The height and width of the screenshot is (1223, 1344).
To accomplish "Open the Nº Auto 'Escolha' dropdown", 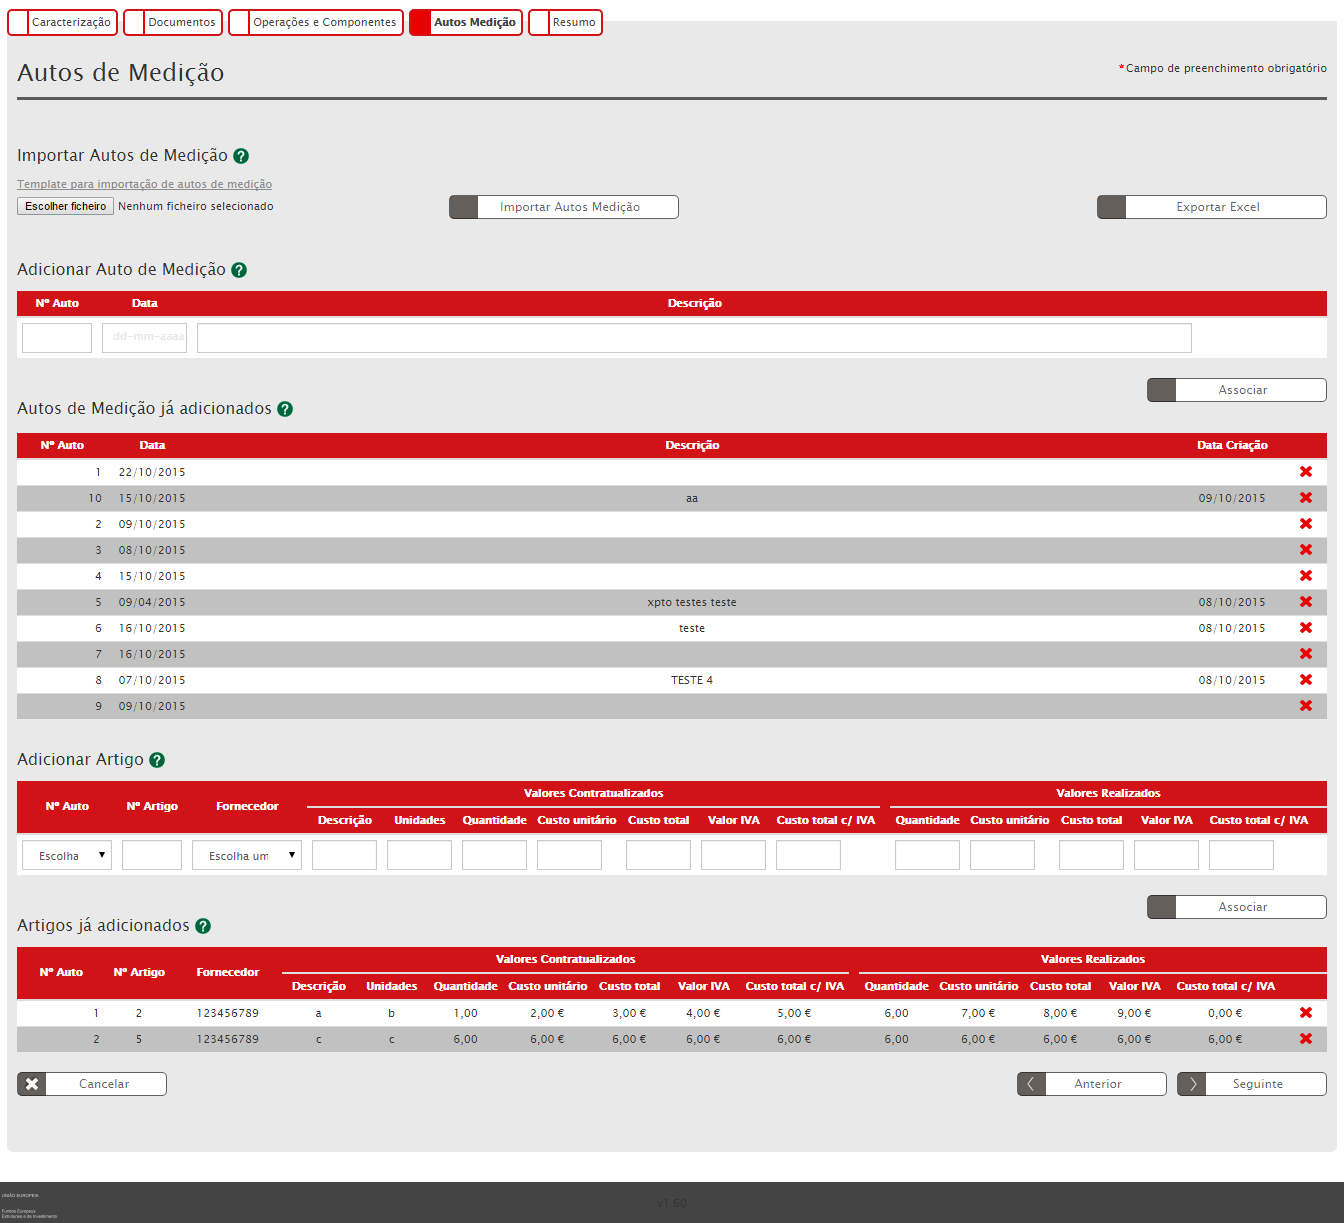I will [67, 855].
